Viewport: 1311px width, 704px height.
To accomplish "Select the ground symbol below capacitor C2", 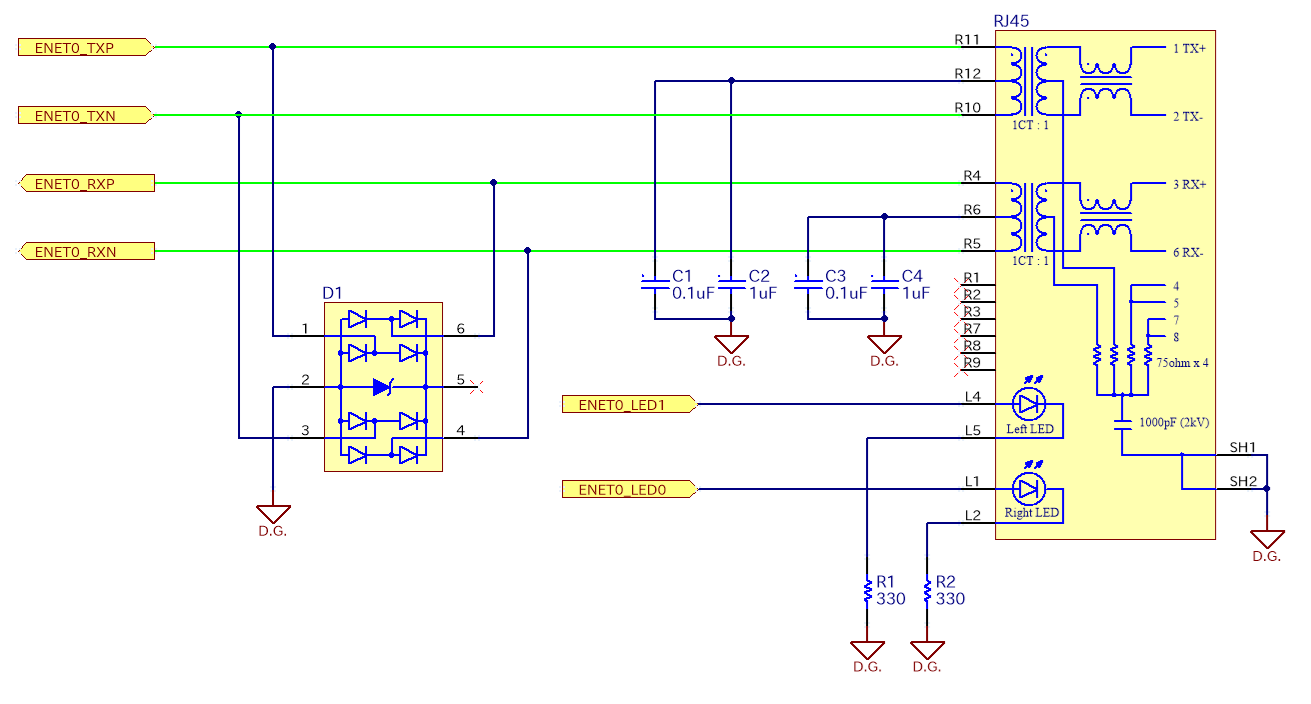I will (731, 345).
